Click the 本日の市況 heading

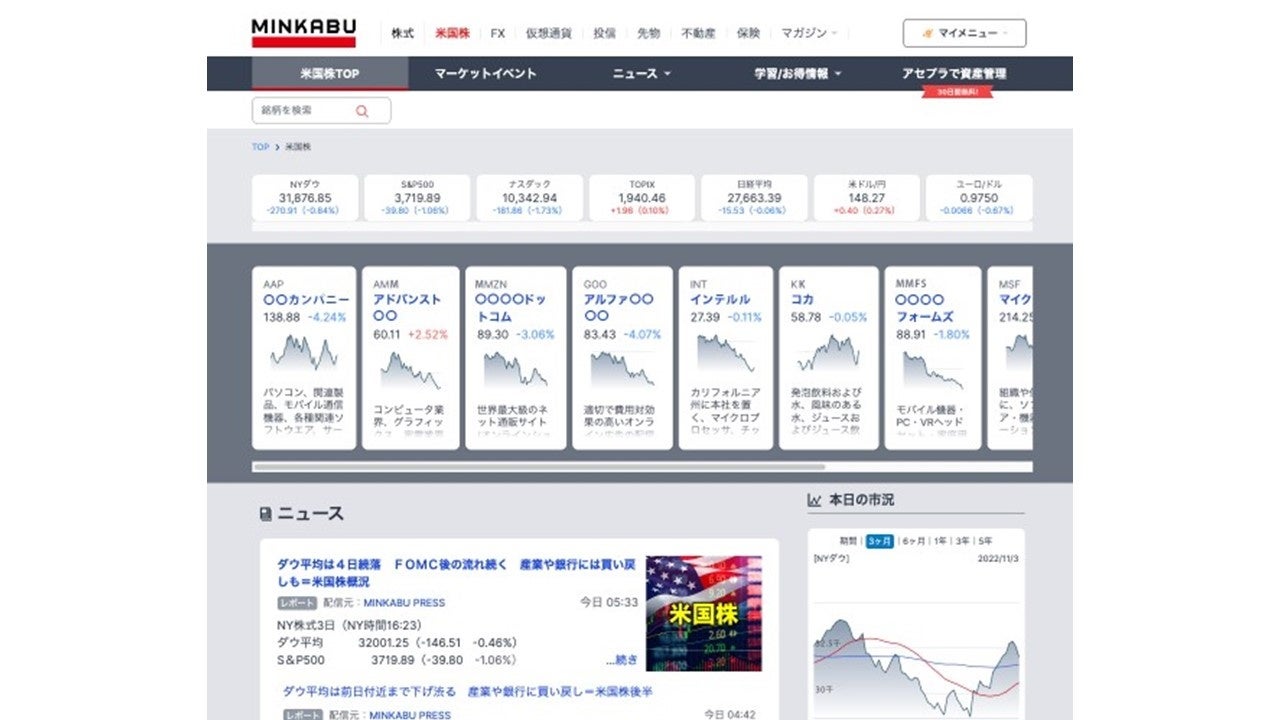coord(861,500)
